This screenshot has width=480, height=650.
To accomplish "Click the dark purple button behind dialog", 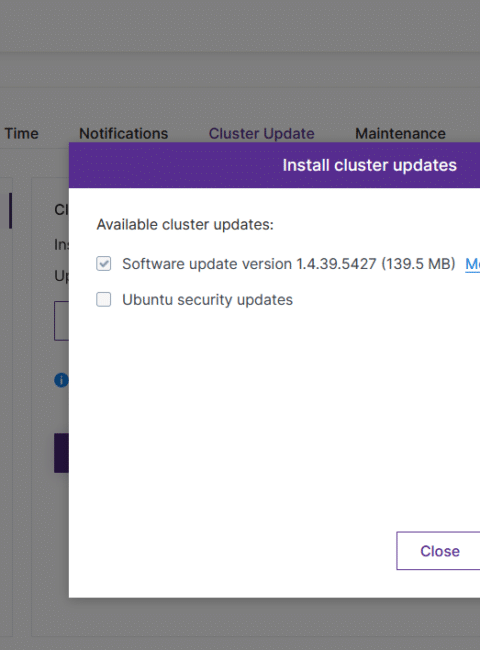I will click(x=61, y=453).
